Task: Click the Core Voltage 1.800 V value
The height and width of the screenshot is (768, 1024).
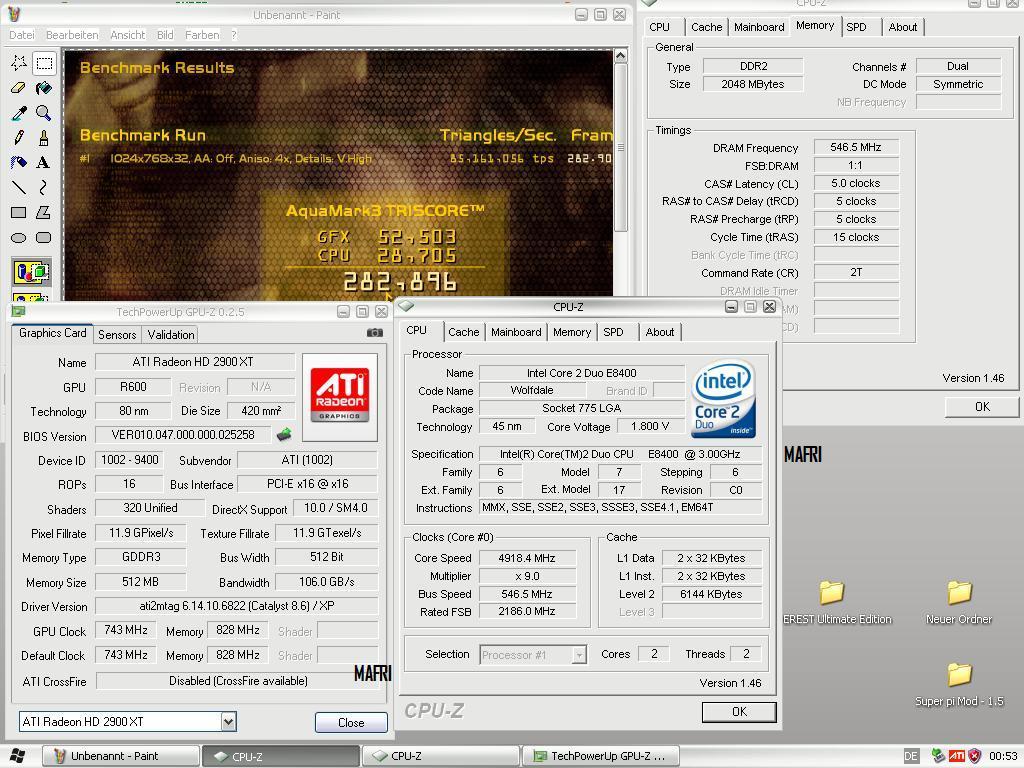Action: point(650,426)
